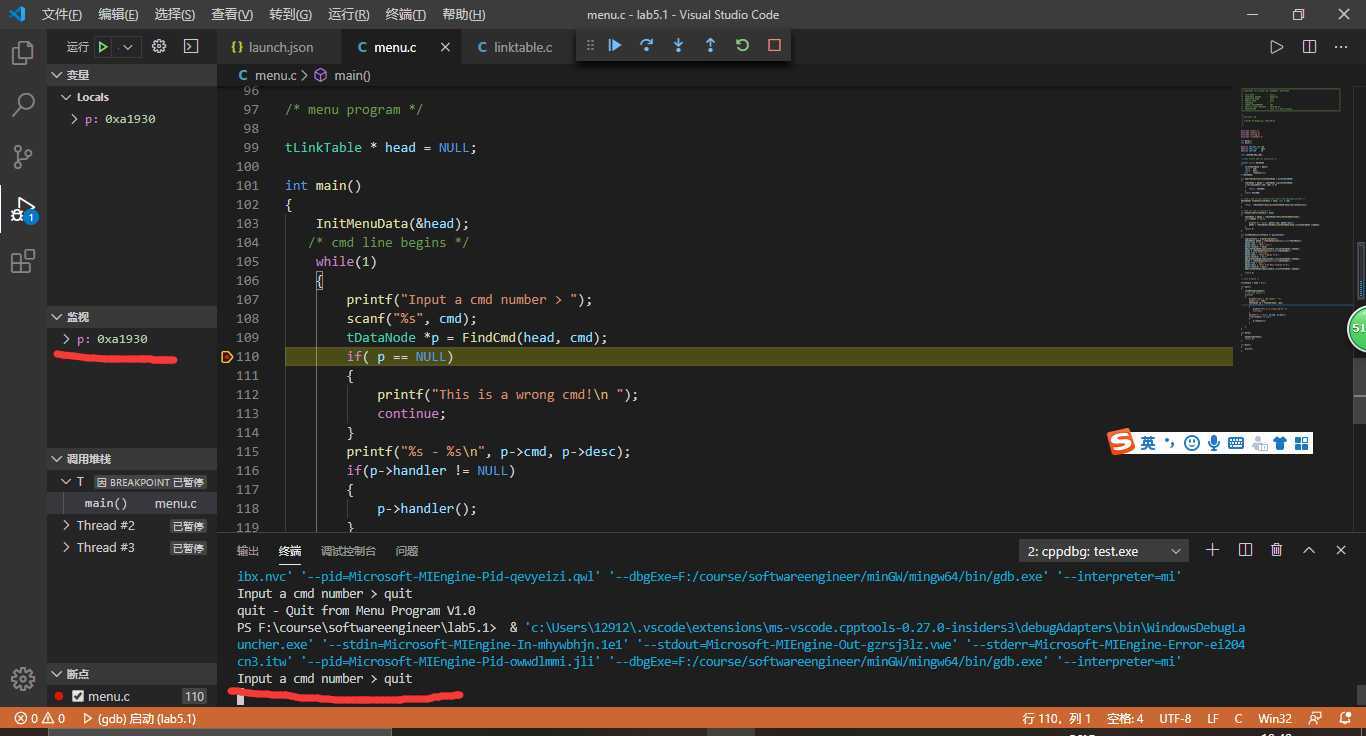Open the 编辑(E) menu
1366x736 pixels.
[x=118, y=15]
